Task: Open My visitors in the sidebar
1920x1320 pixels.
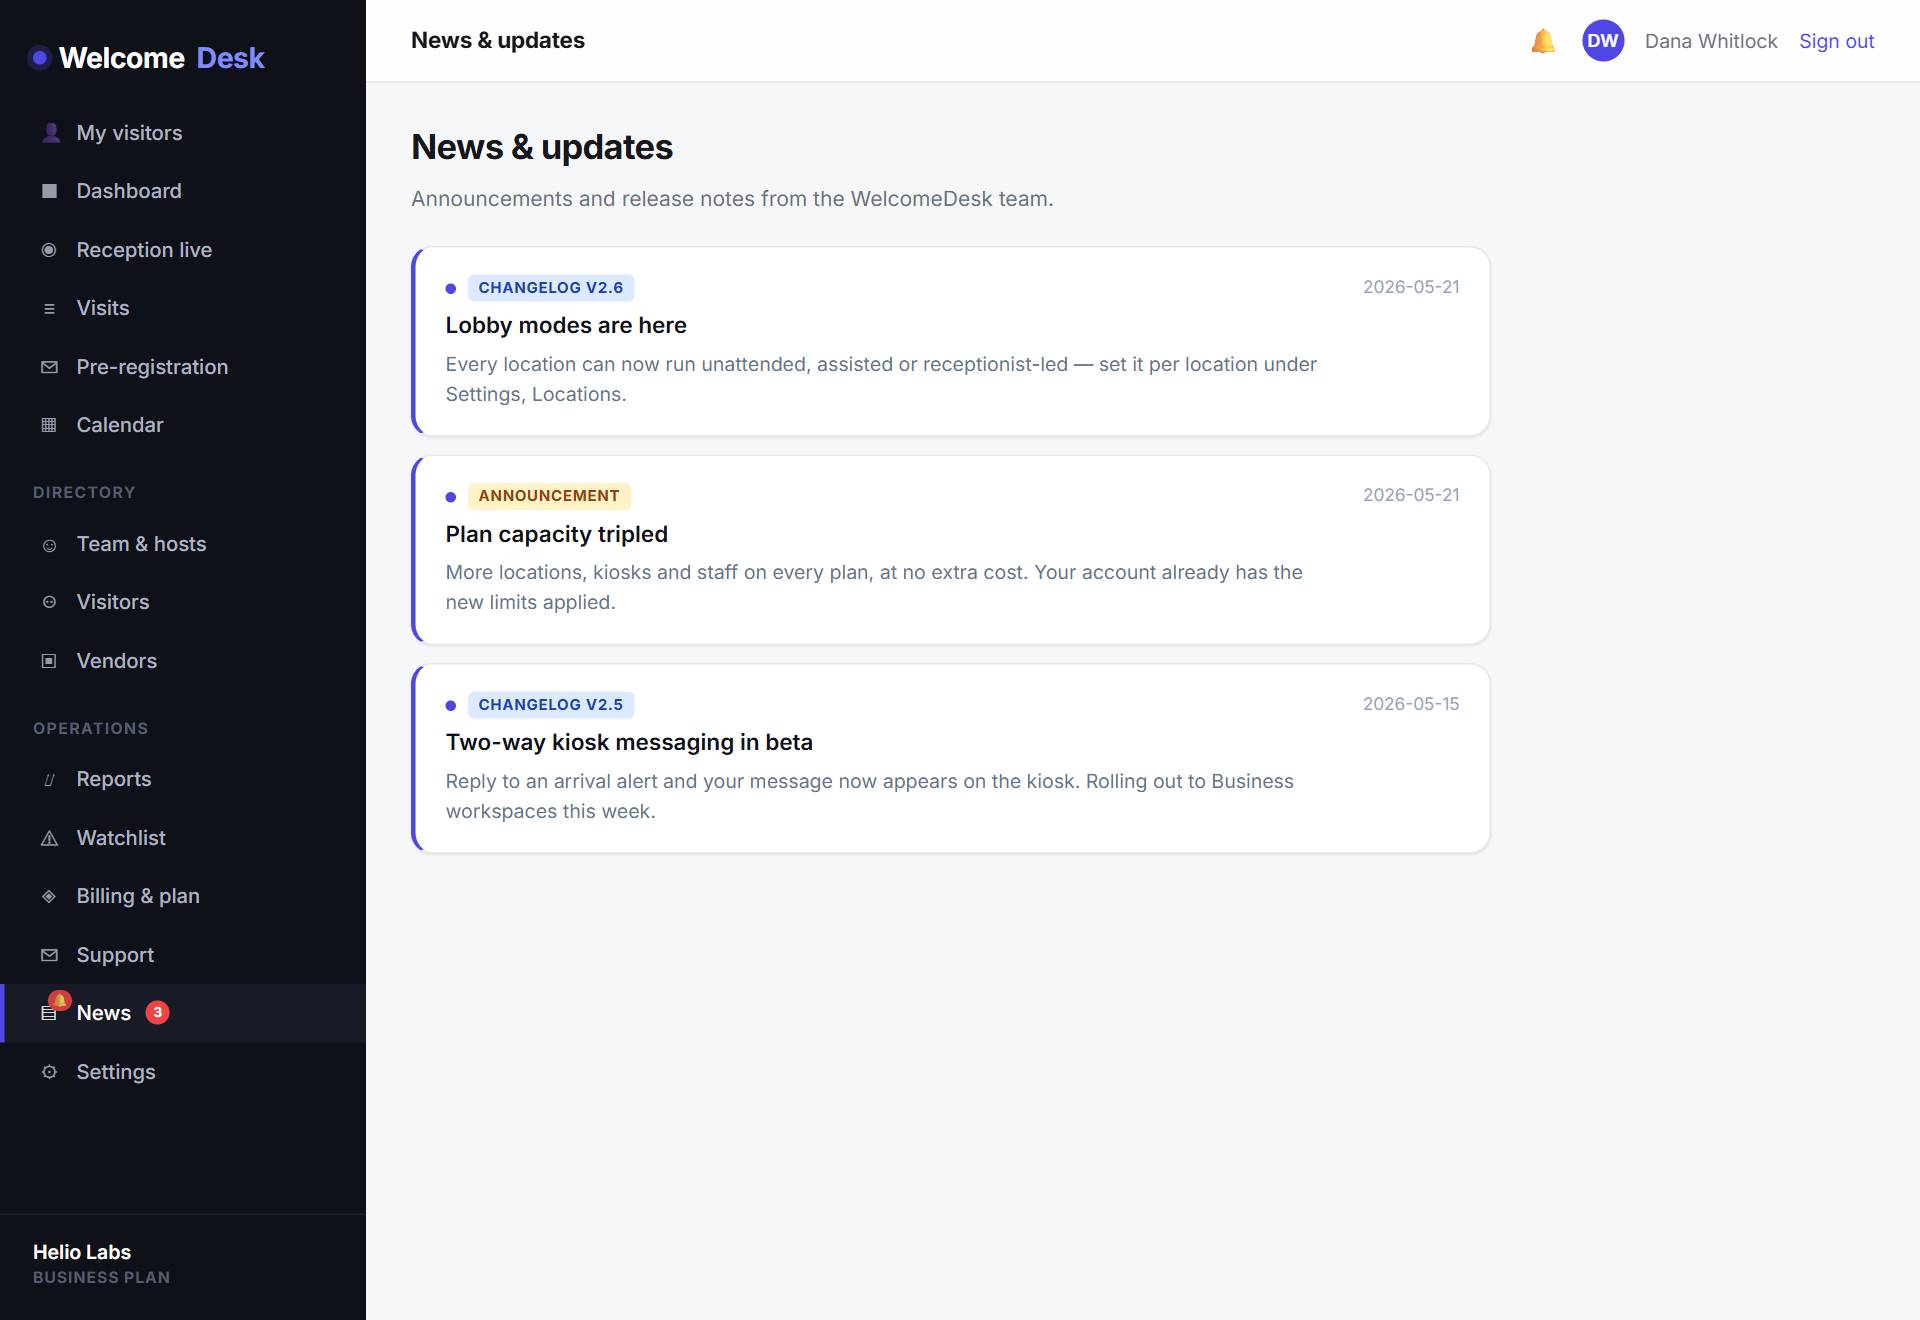Action: click(x=183, y=133)
